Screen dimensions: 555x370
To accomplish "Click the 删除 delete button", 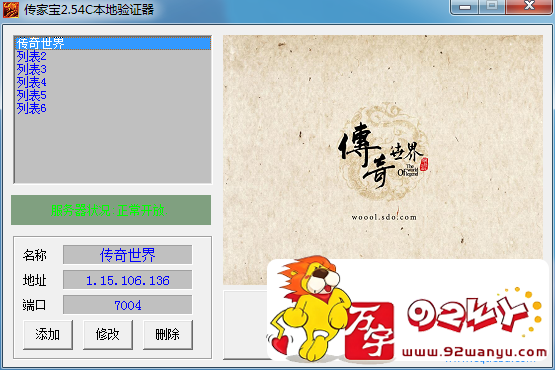I will click(168, 334).
